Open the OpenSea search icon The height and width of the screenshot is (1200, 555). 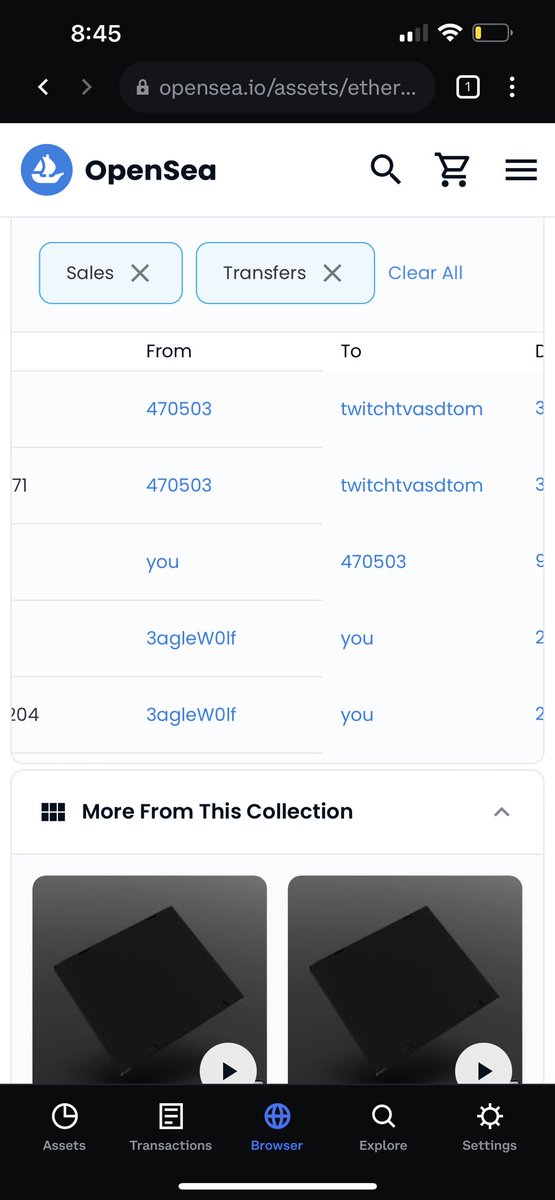click(x=386, y=169)
